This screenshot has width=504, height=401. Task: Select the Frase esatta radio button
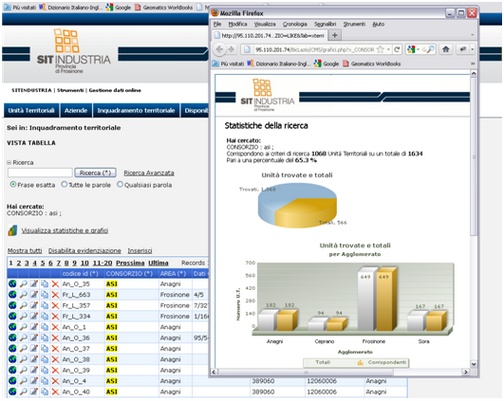pos(13,184)
